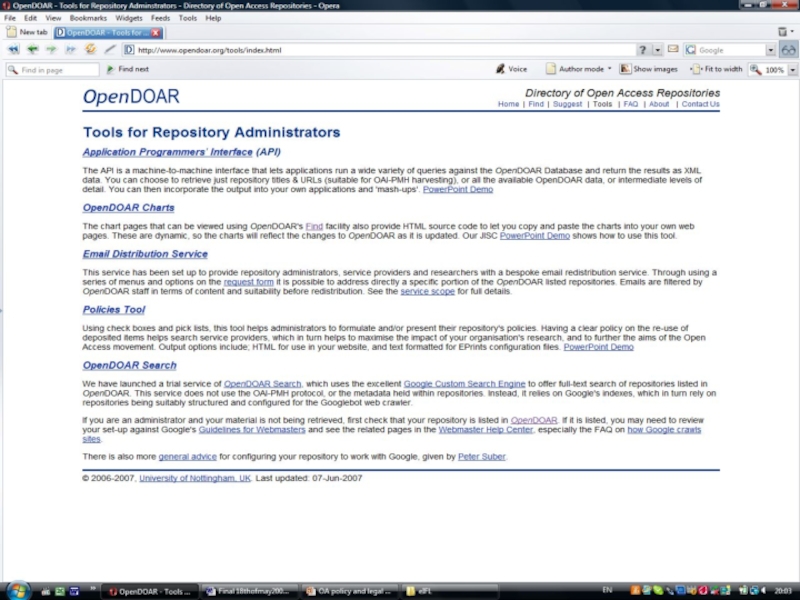Open Email Distribution Service heading link

[x=145, y=254]
